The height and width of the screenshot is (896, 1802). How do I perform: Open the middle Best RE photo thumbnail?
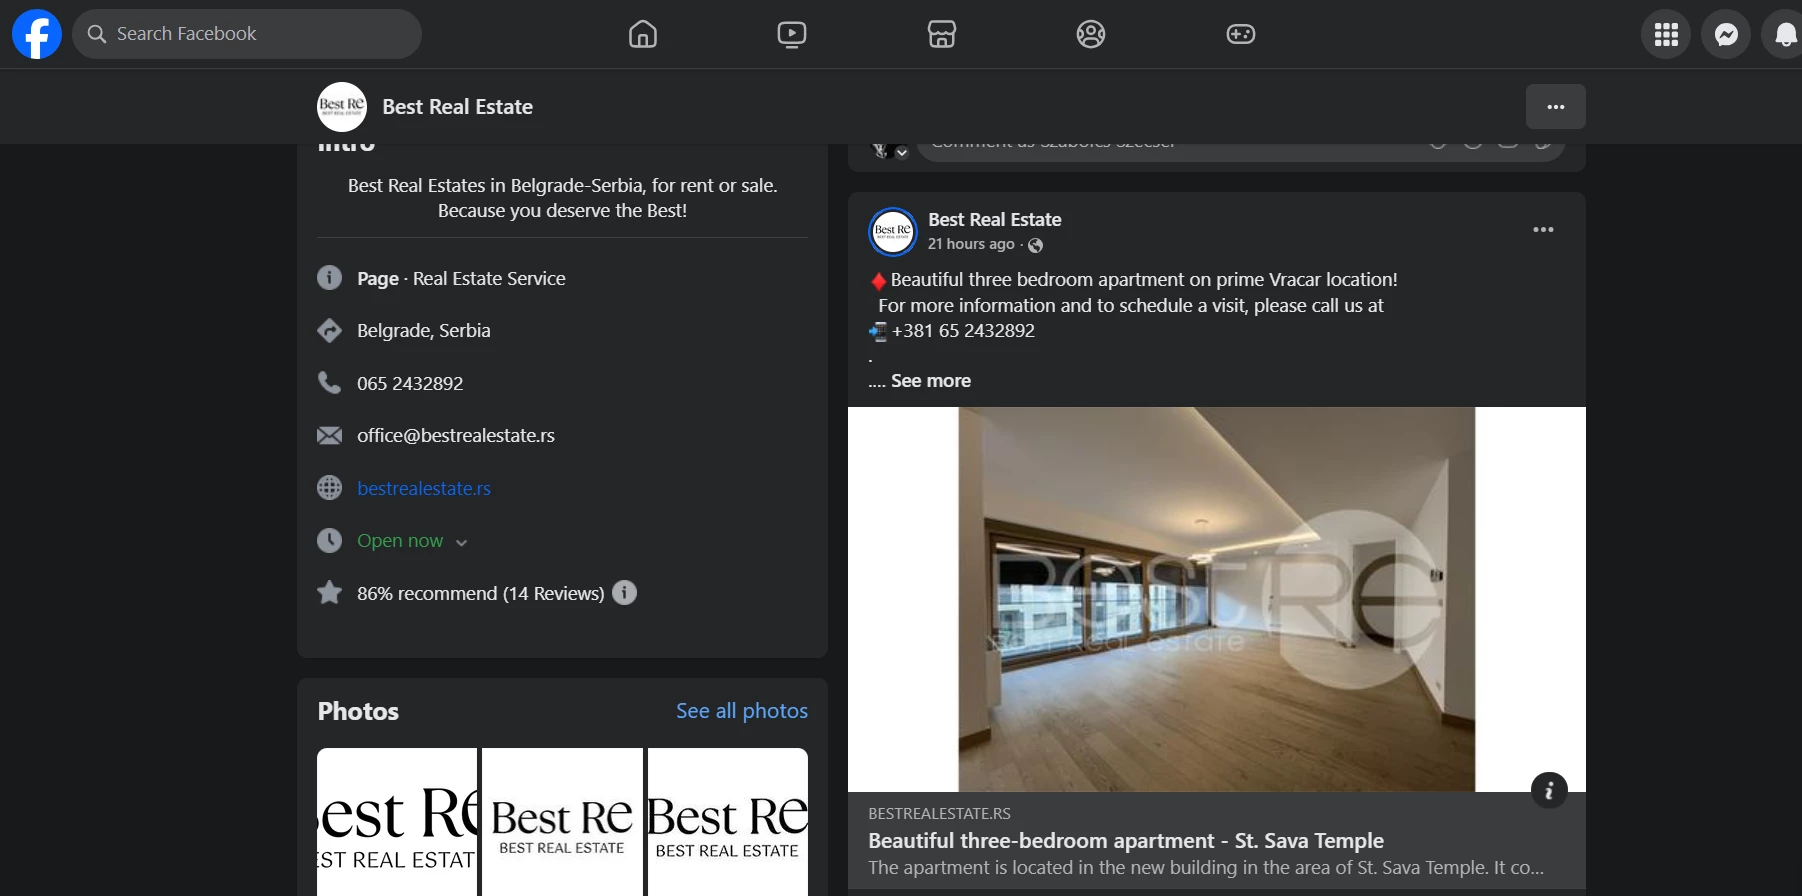click(562, 822)
